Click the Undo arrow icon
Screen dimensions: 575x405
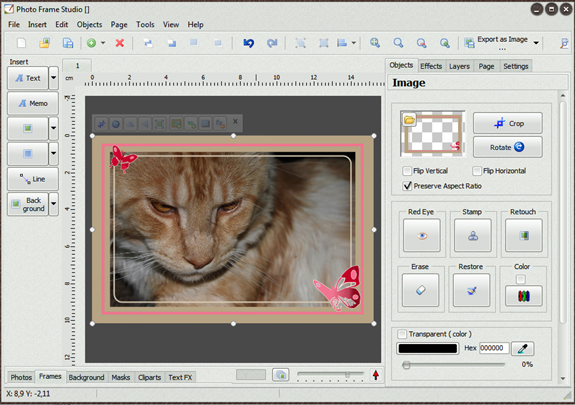249,43
